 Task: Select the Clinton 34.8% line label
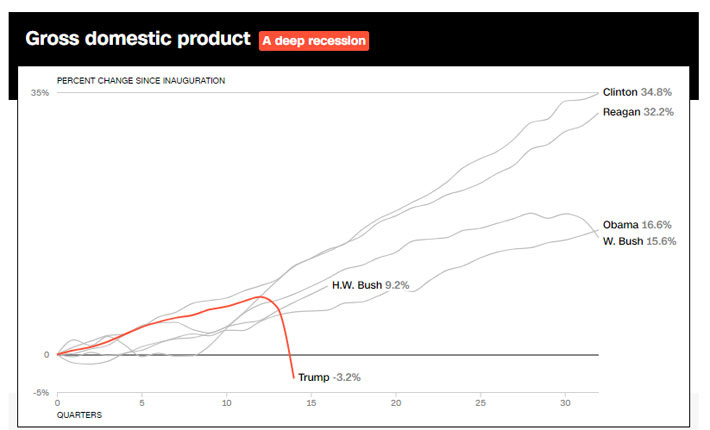point(637,92)
